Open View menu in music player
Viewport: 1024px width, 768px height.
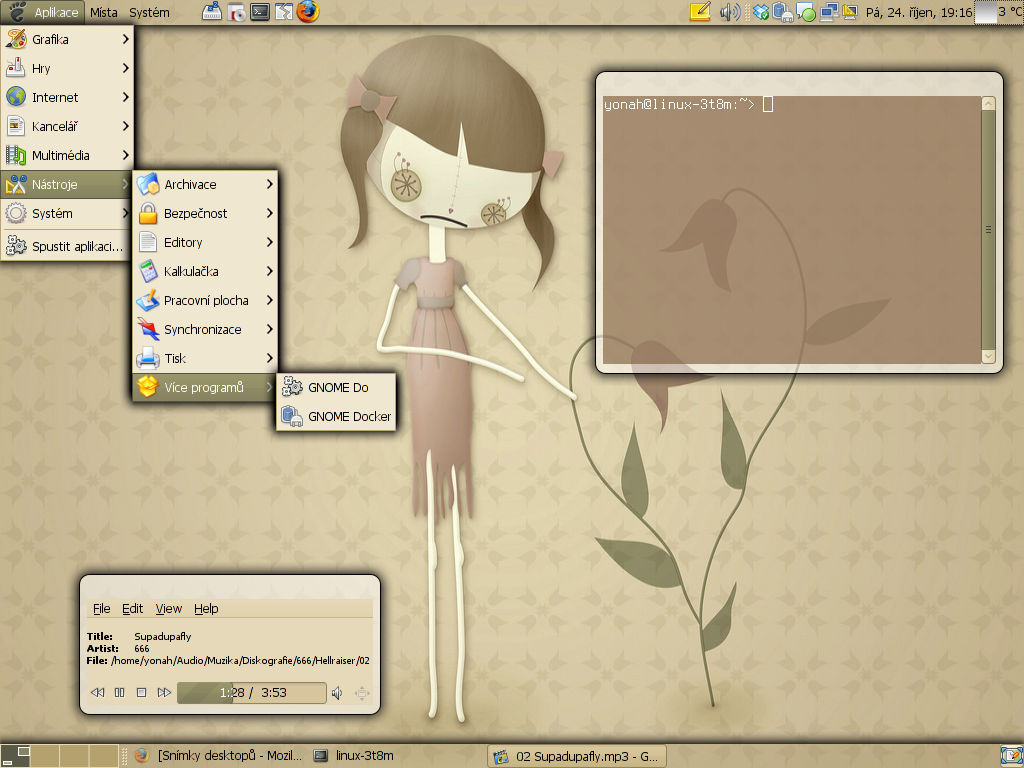click(x=168, y=609)
